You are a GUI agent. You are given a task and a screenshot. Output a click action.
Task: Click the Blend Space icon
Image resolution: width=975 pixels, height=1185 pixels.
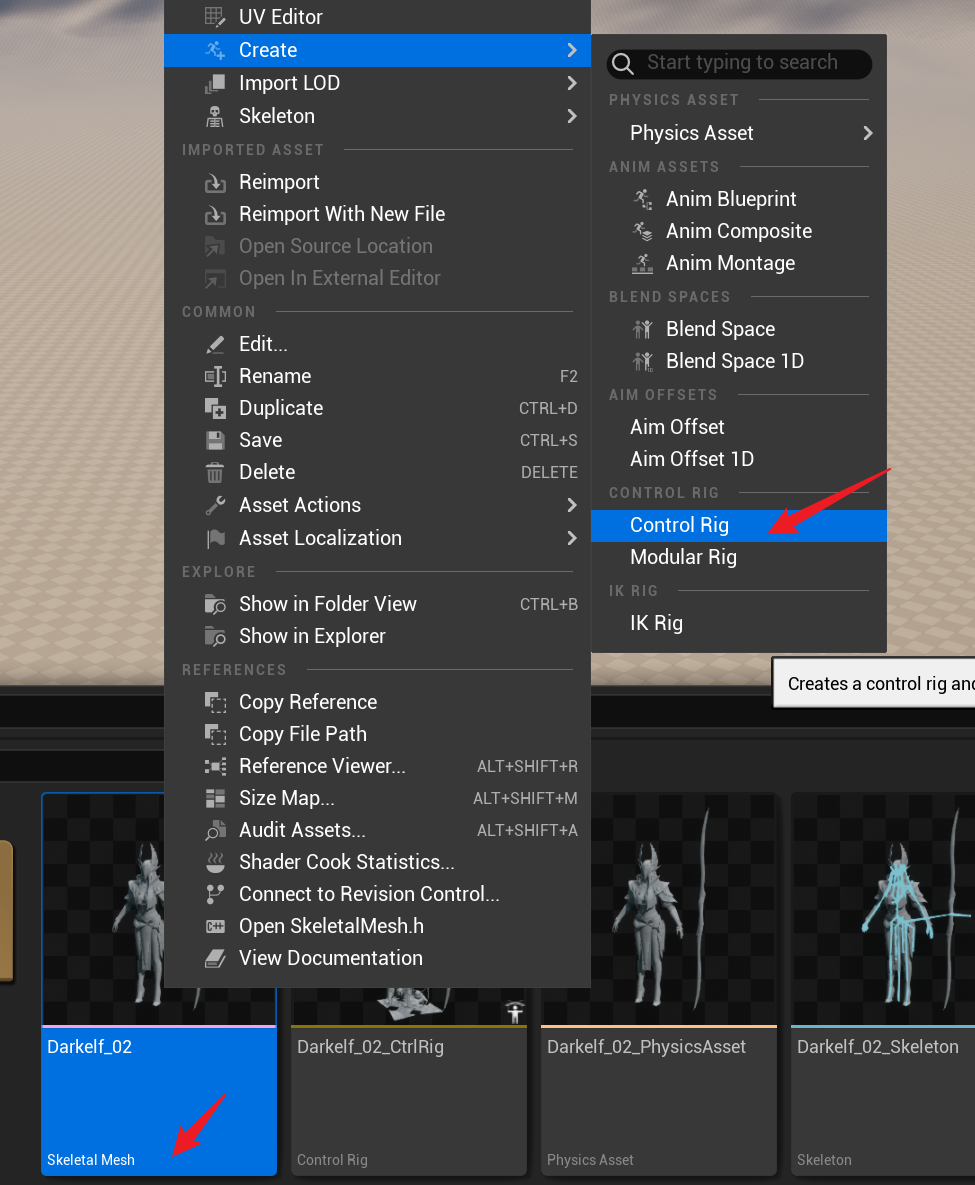642,330
